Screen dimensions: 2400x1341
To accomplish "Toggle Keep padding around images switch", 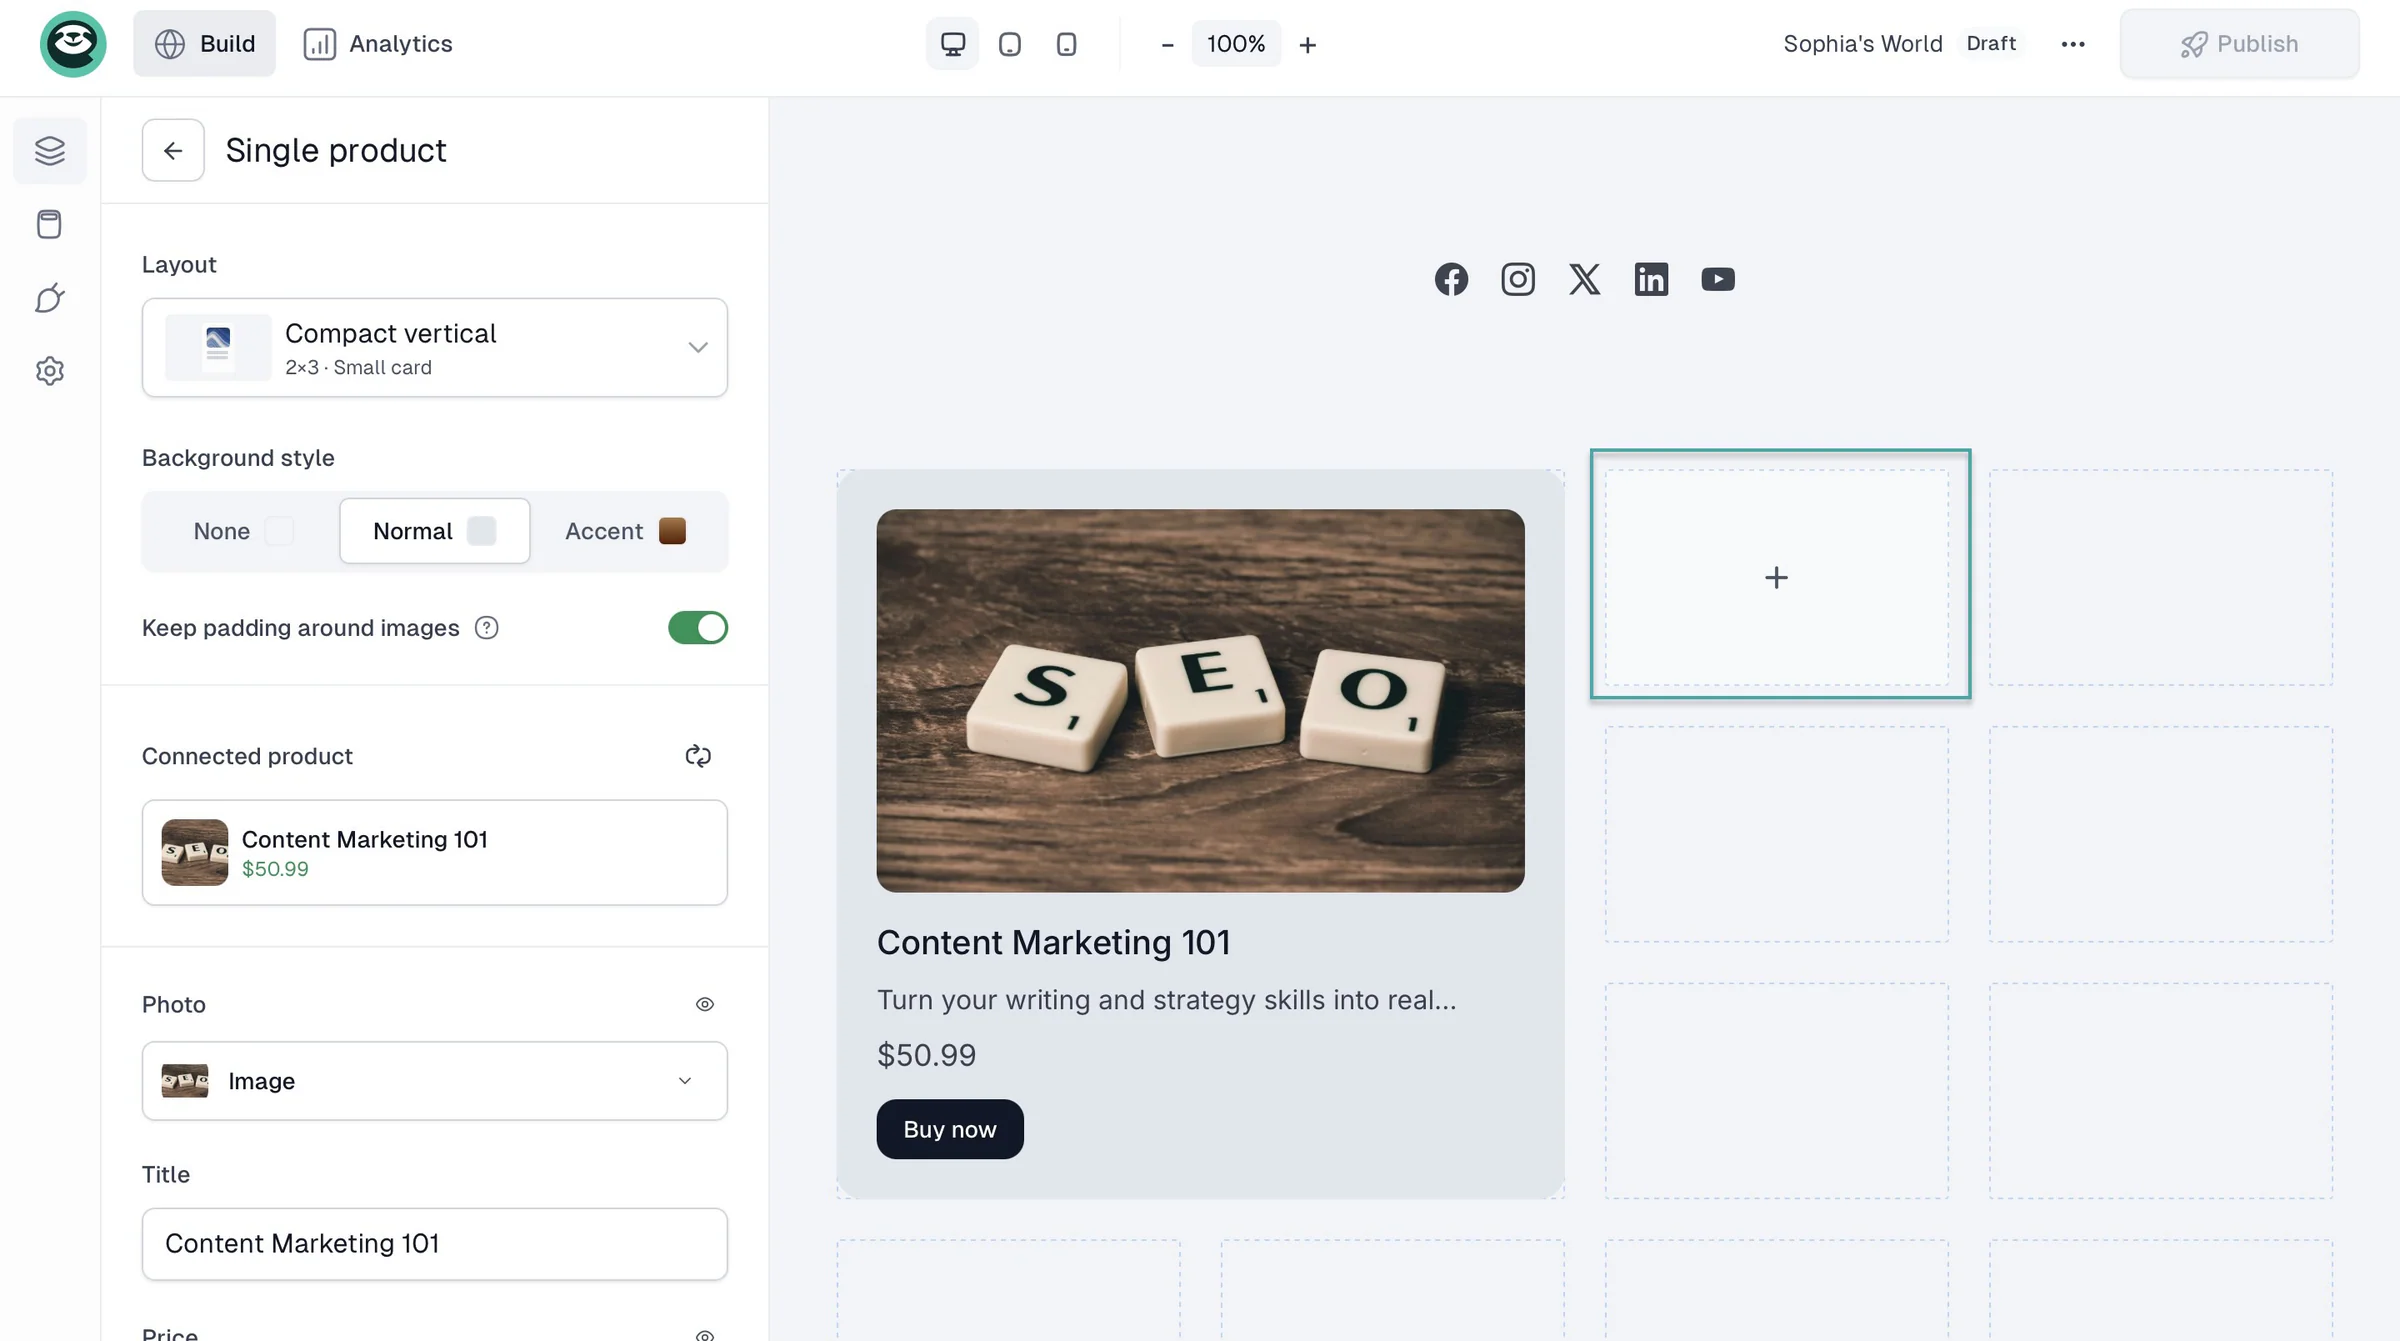I will [698, 628].
